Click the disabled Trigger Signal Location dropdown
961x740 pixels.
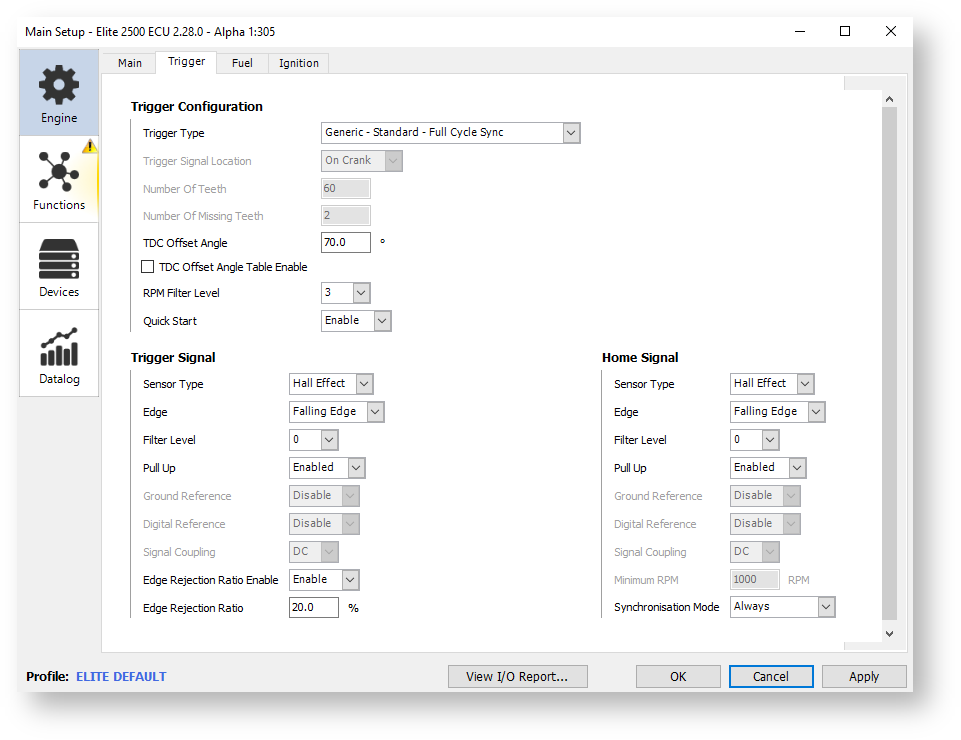coord(362,161)
